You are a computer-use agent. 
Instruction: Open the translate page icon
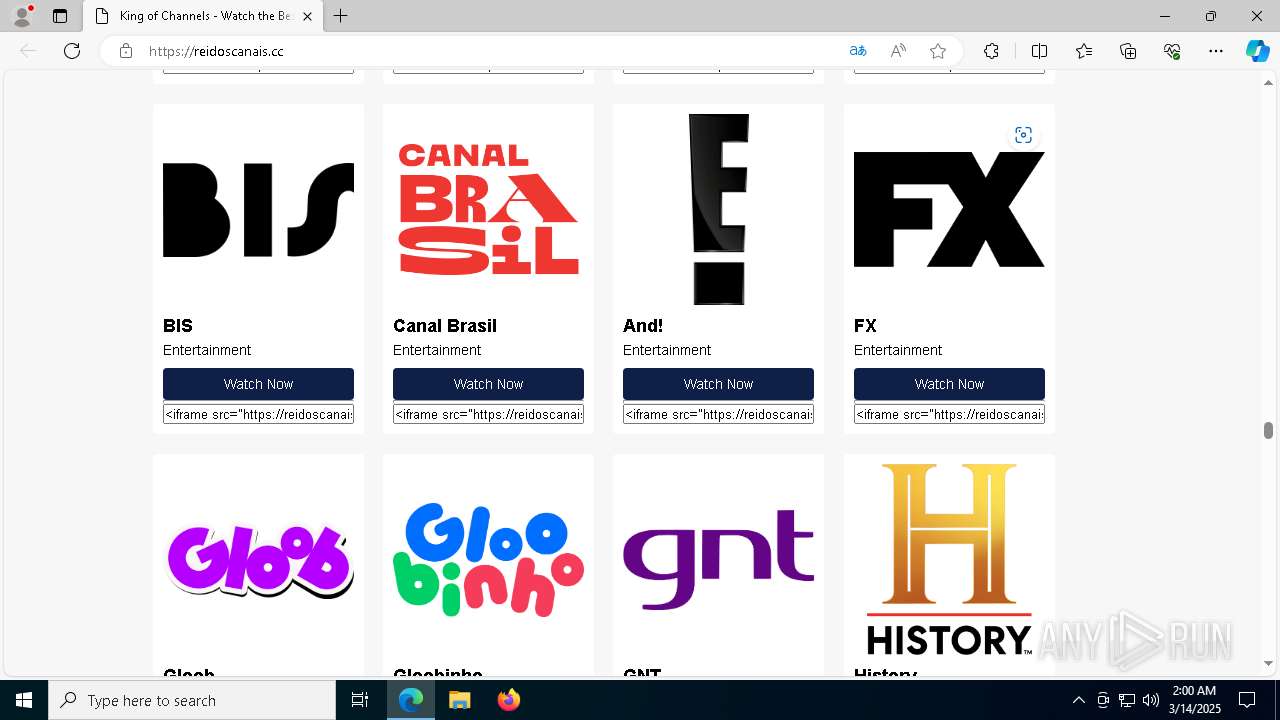point(858,51)
